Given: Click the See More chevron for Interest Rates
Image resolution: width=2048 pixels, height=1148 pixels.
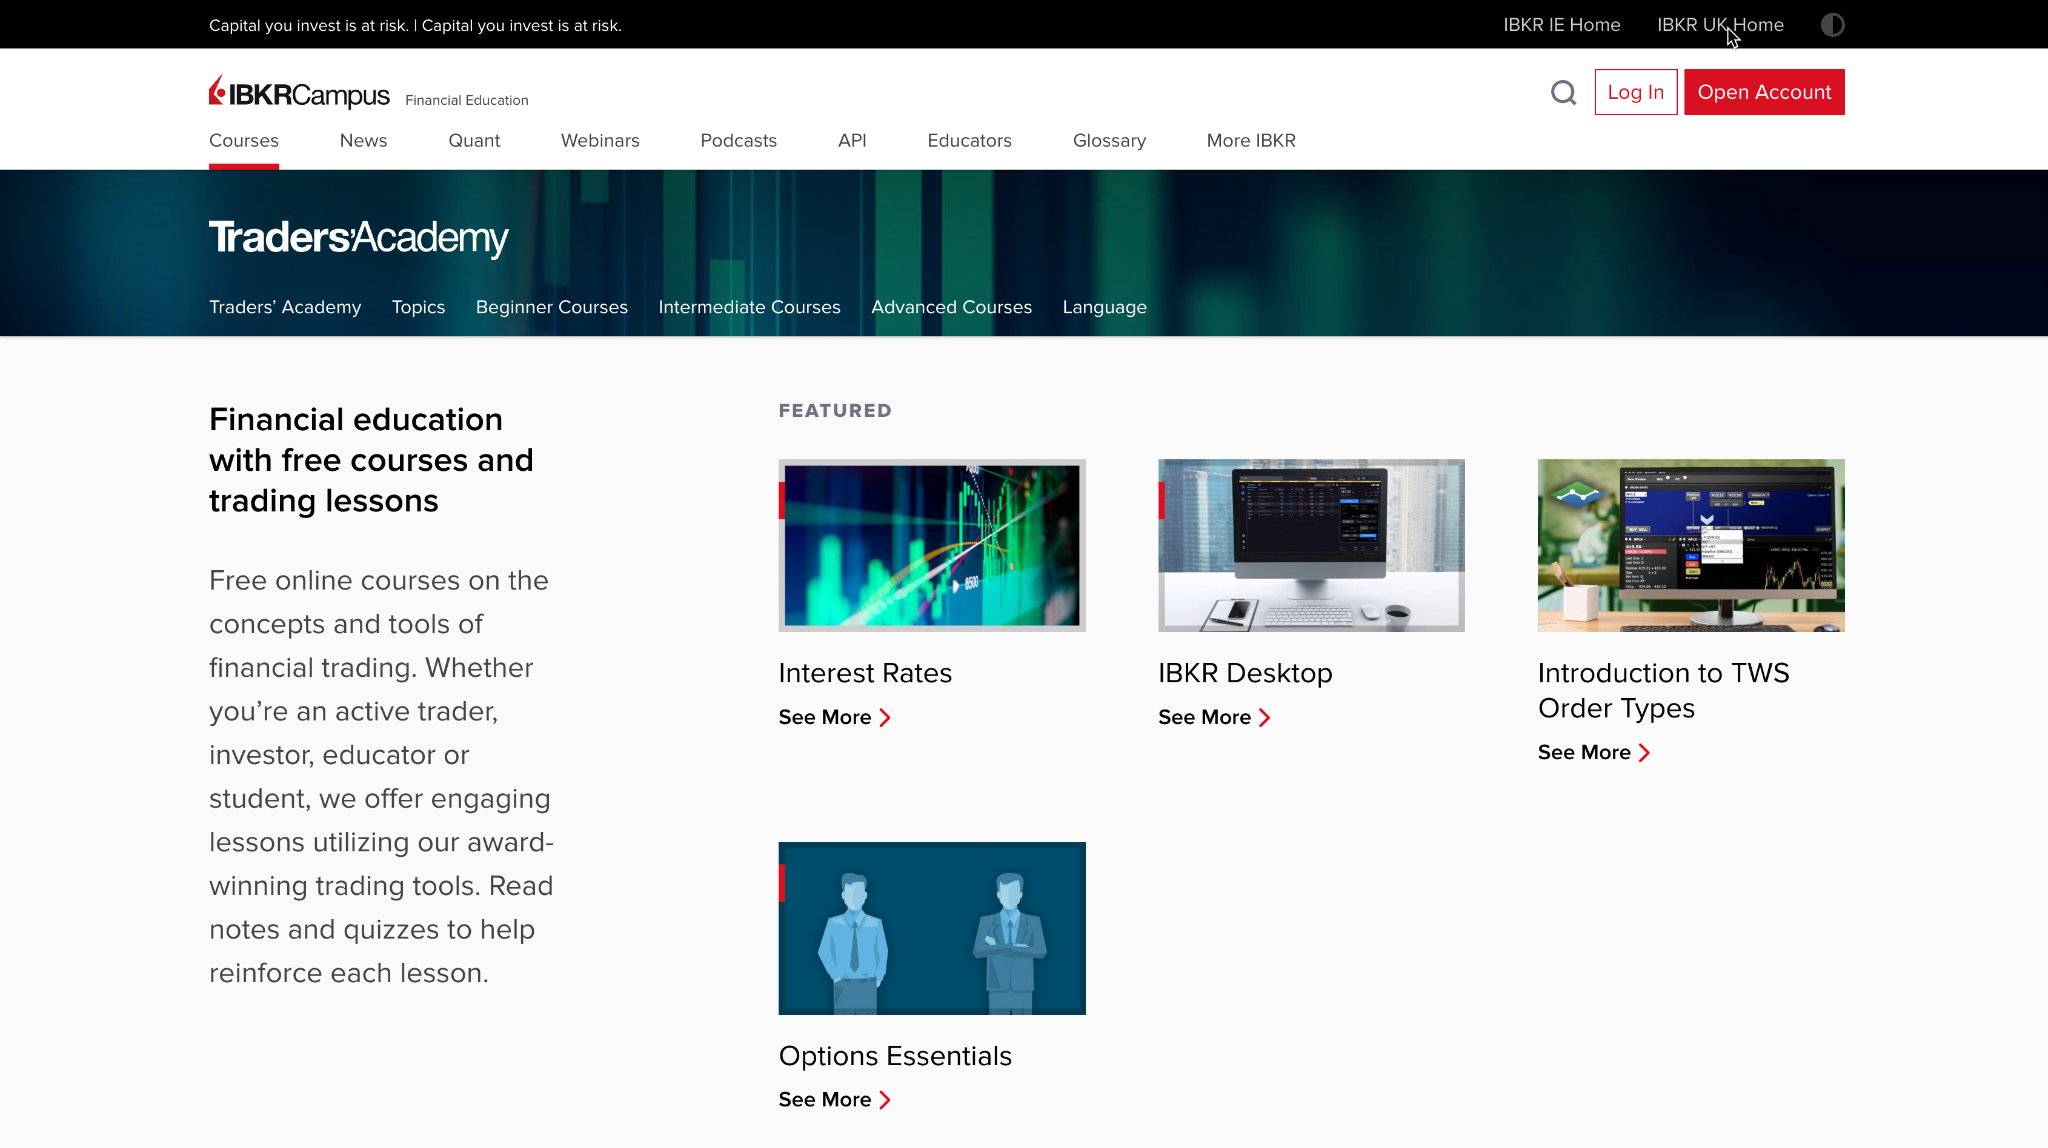Looking at the screenshot, I should point(884,717).
